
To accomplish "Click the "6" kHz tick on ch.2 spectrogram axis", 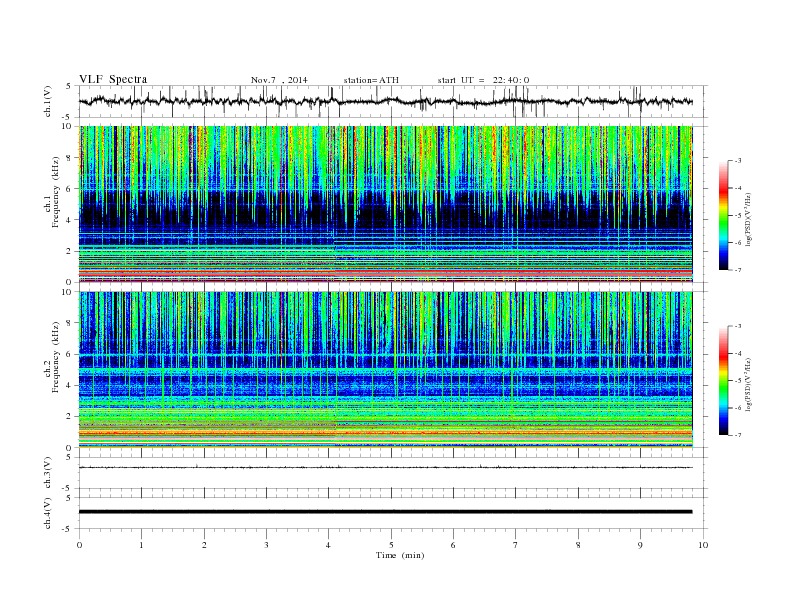I will coord(70,354).
